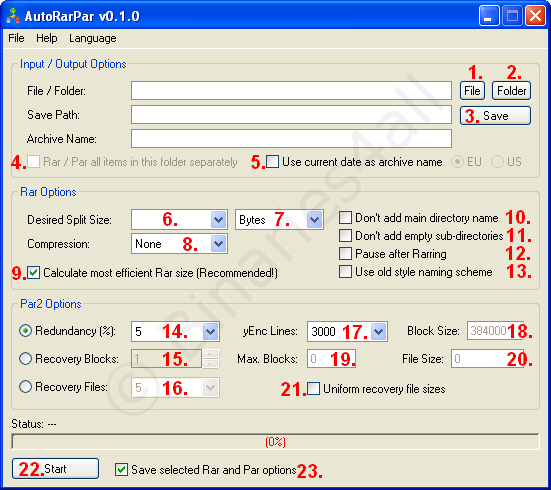This screenshot has width=551, height=490.
Task: Click the Desired Split Size label
Action: (x=69, y=220)
